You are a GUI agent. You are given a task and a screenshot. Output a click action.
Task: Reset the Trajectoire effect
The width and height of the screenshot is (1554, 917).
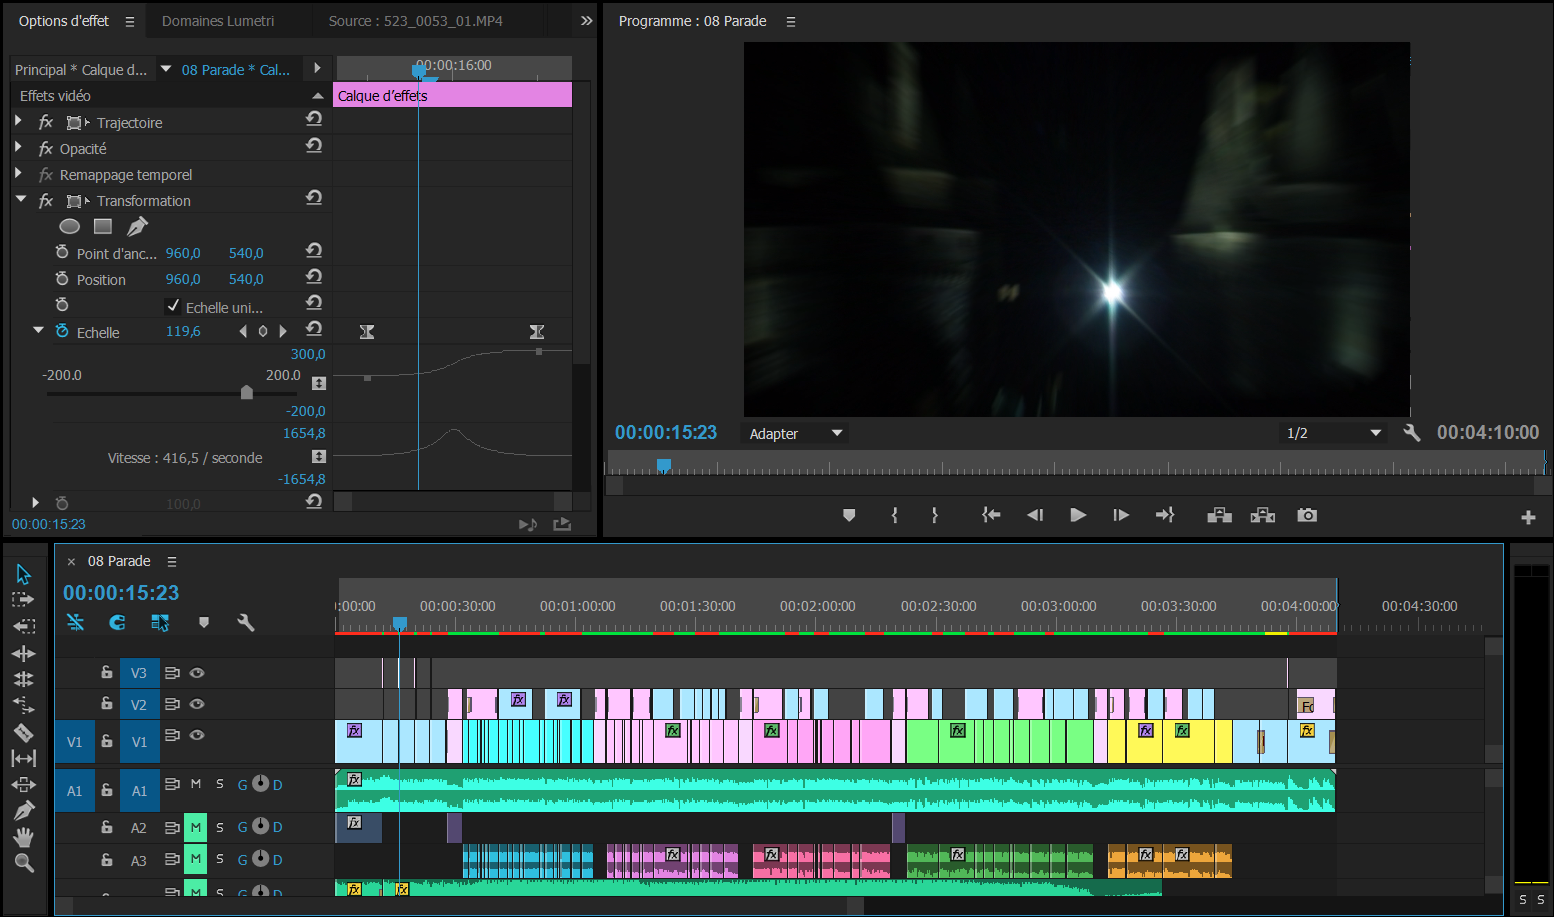pyautogui.click(x=314, y=118)
